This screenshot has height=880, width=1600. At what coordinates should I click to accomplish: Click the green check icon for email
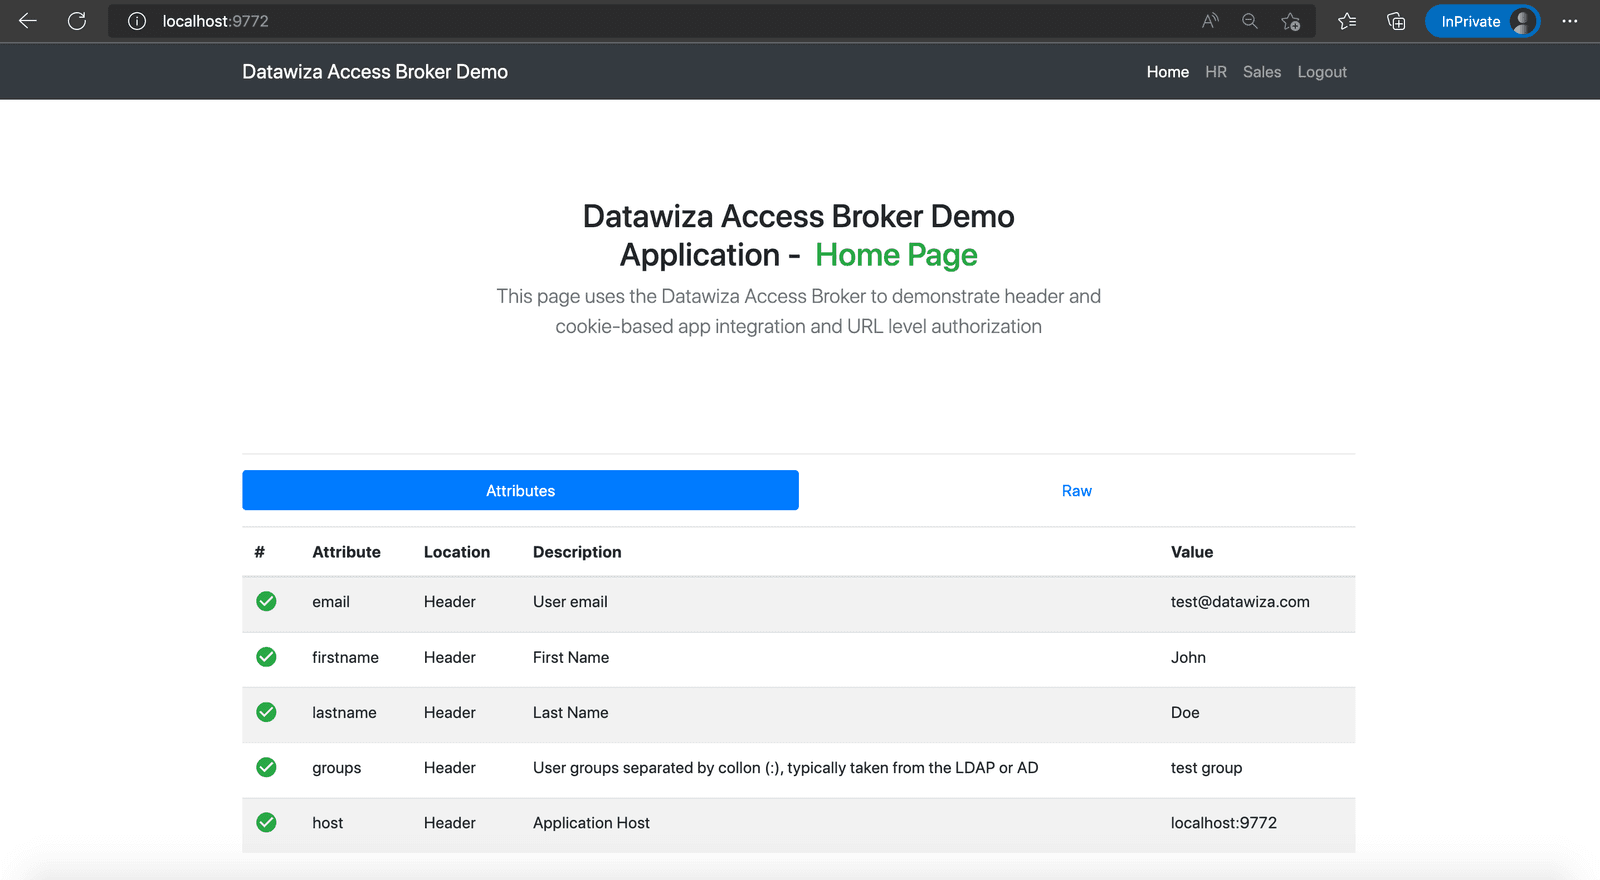point(266,601)
